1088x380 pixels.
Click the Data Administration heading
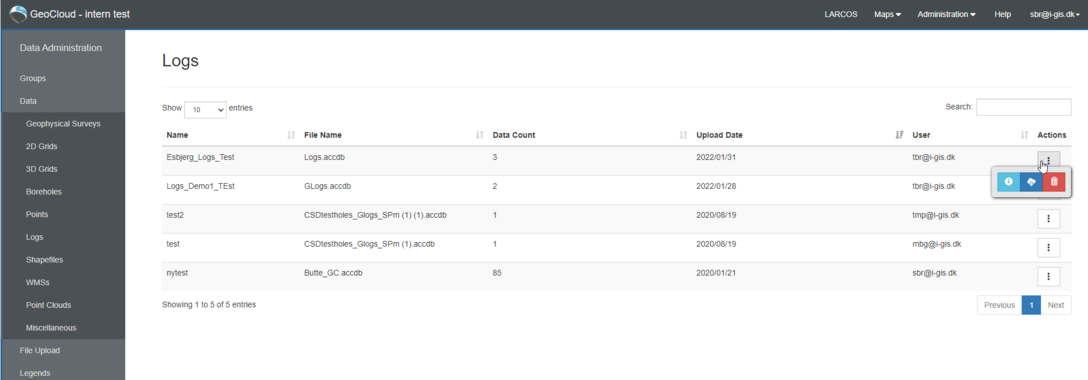coord(61,48)
